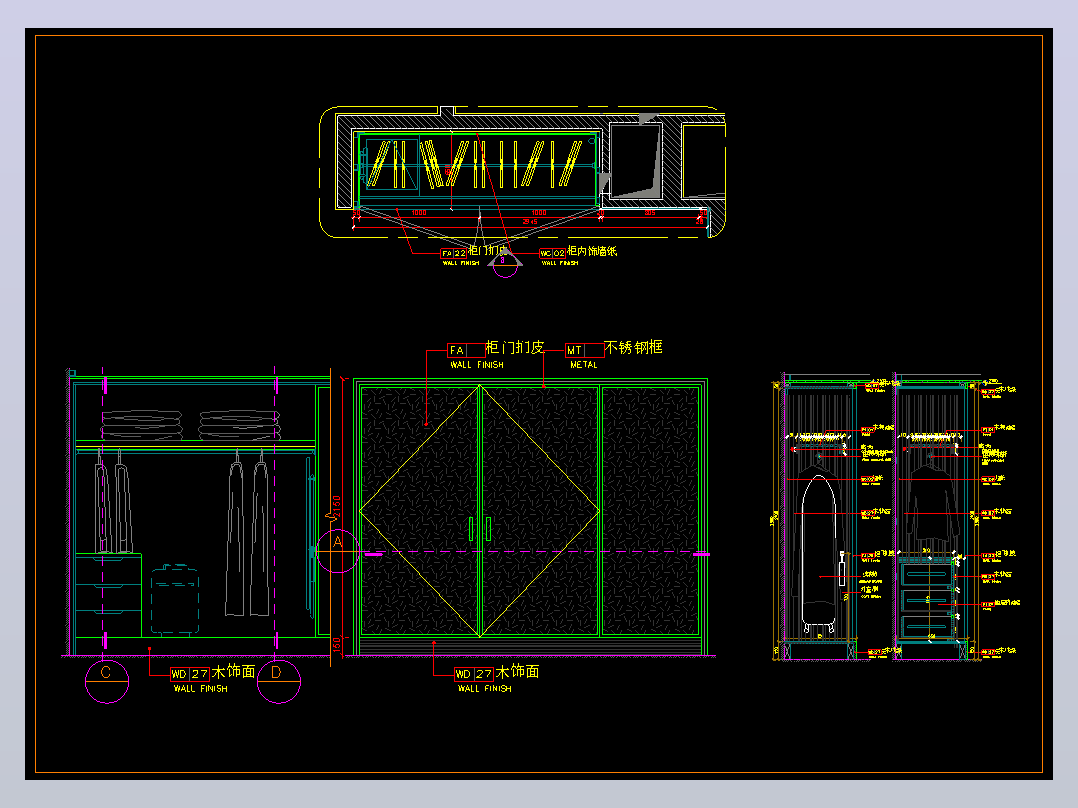Select WALL FINISH caption under FA 22
Screen dimensions: 1078x808
coord(461,263)
